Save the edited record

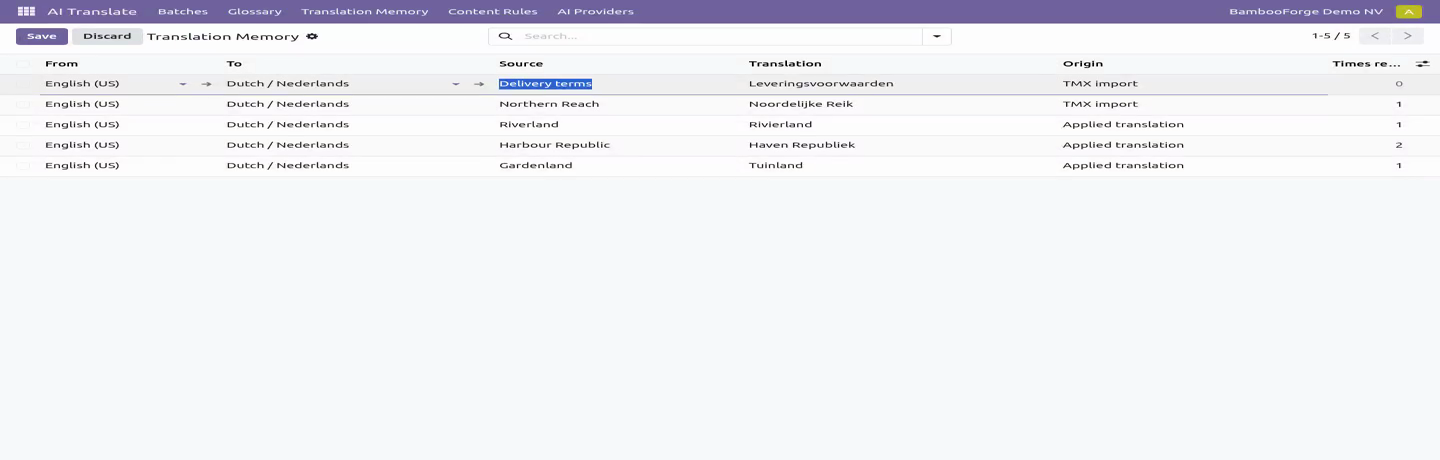coord(42,36)
